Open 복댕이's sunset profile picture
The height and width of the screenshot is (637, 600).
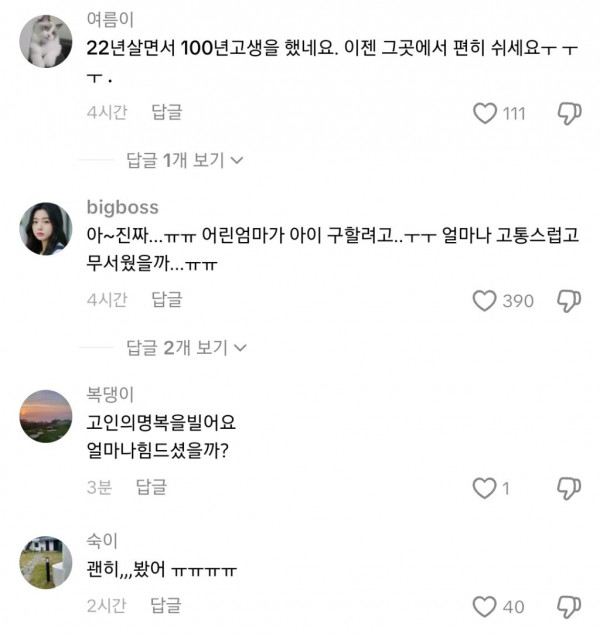[x=46, y=416]
